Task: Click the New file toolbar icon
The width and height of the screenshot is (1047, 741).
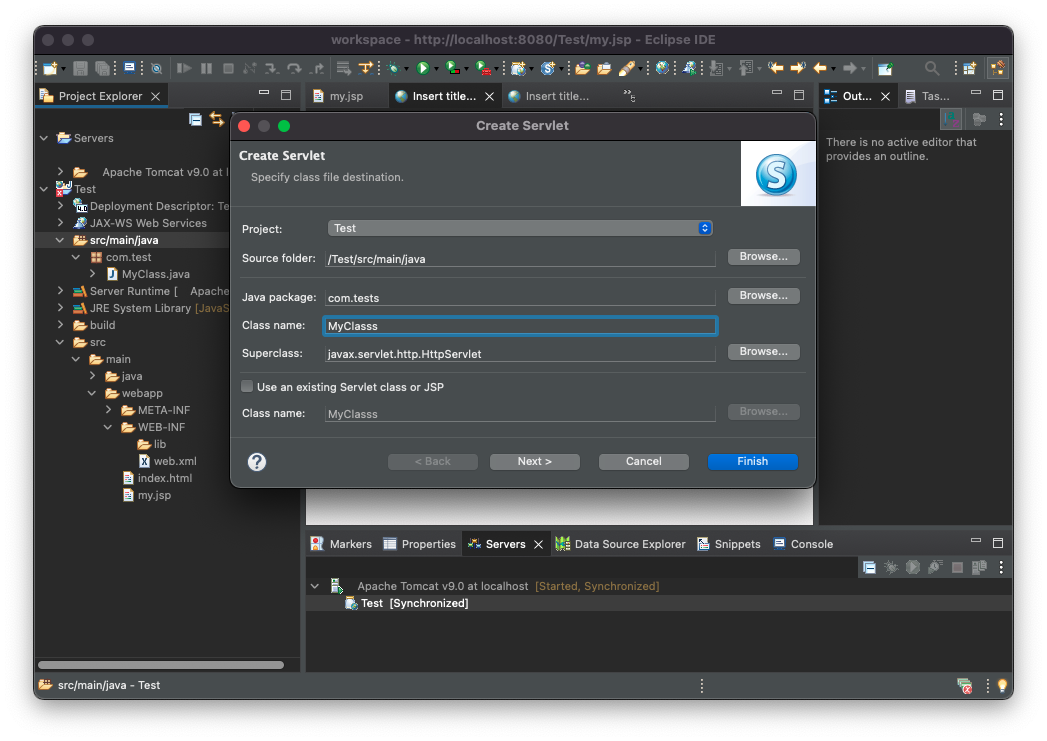Action: (x=50, y=68)
